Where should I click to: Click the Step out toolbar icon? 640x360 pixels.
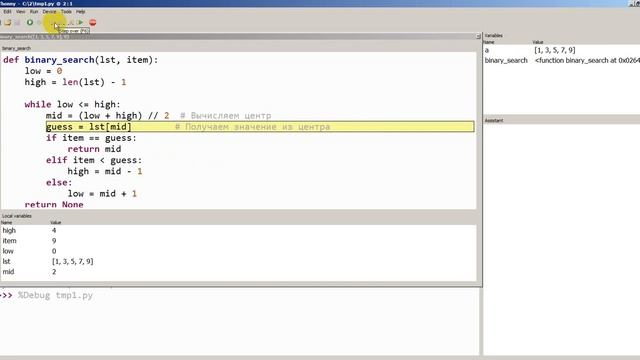[71, 22]
